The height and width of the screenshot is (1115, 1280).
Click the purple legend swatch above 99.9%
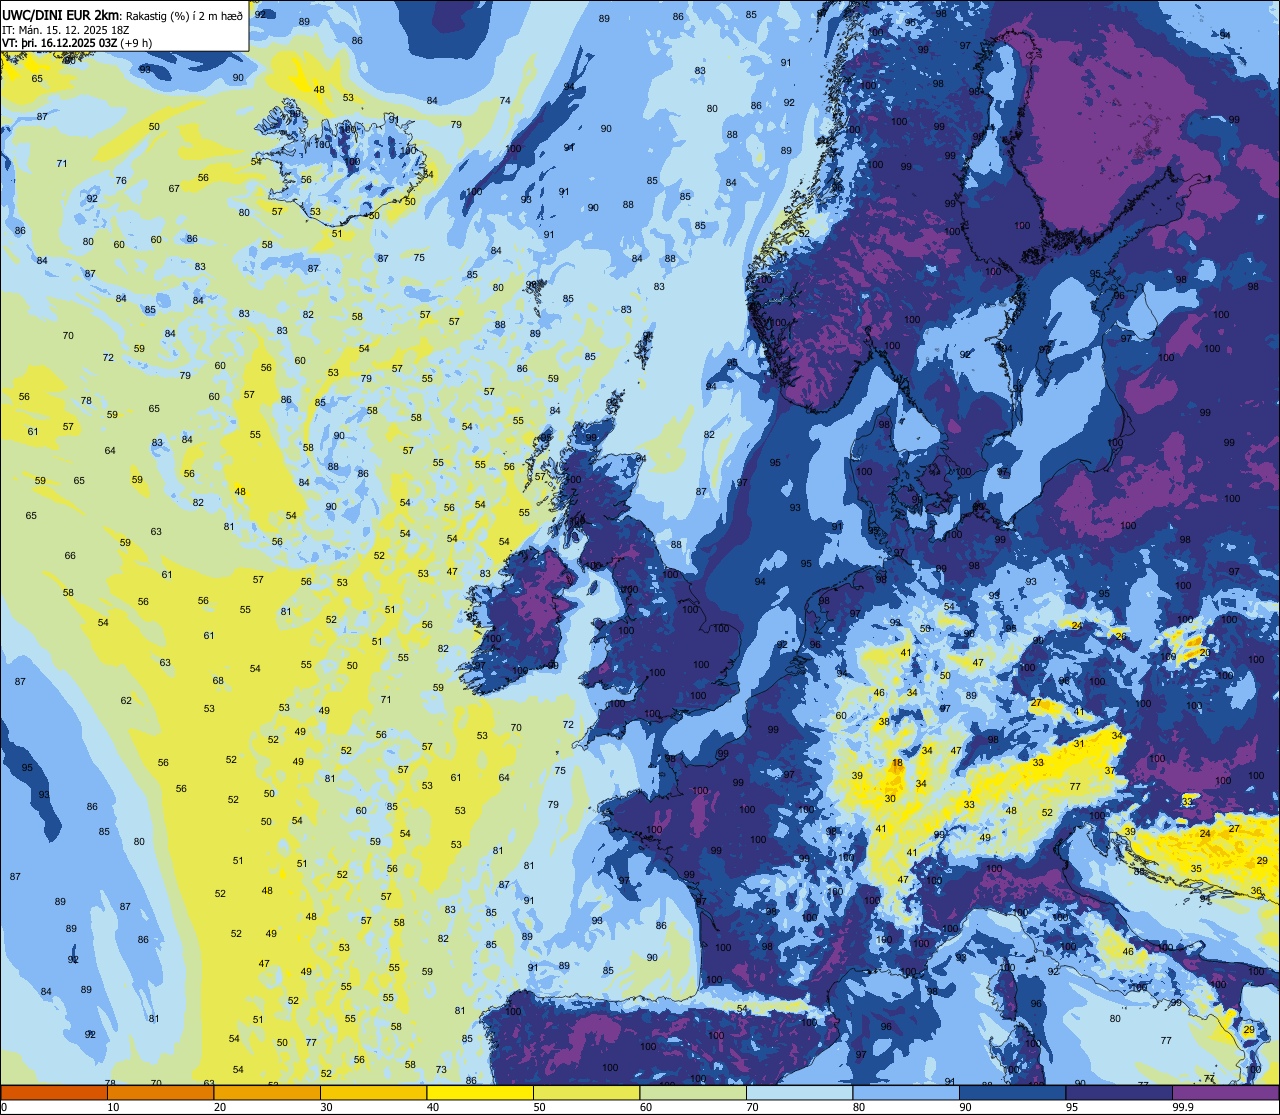pyautogui.click(x=1226, y=1093)
